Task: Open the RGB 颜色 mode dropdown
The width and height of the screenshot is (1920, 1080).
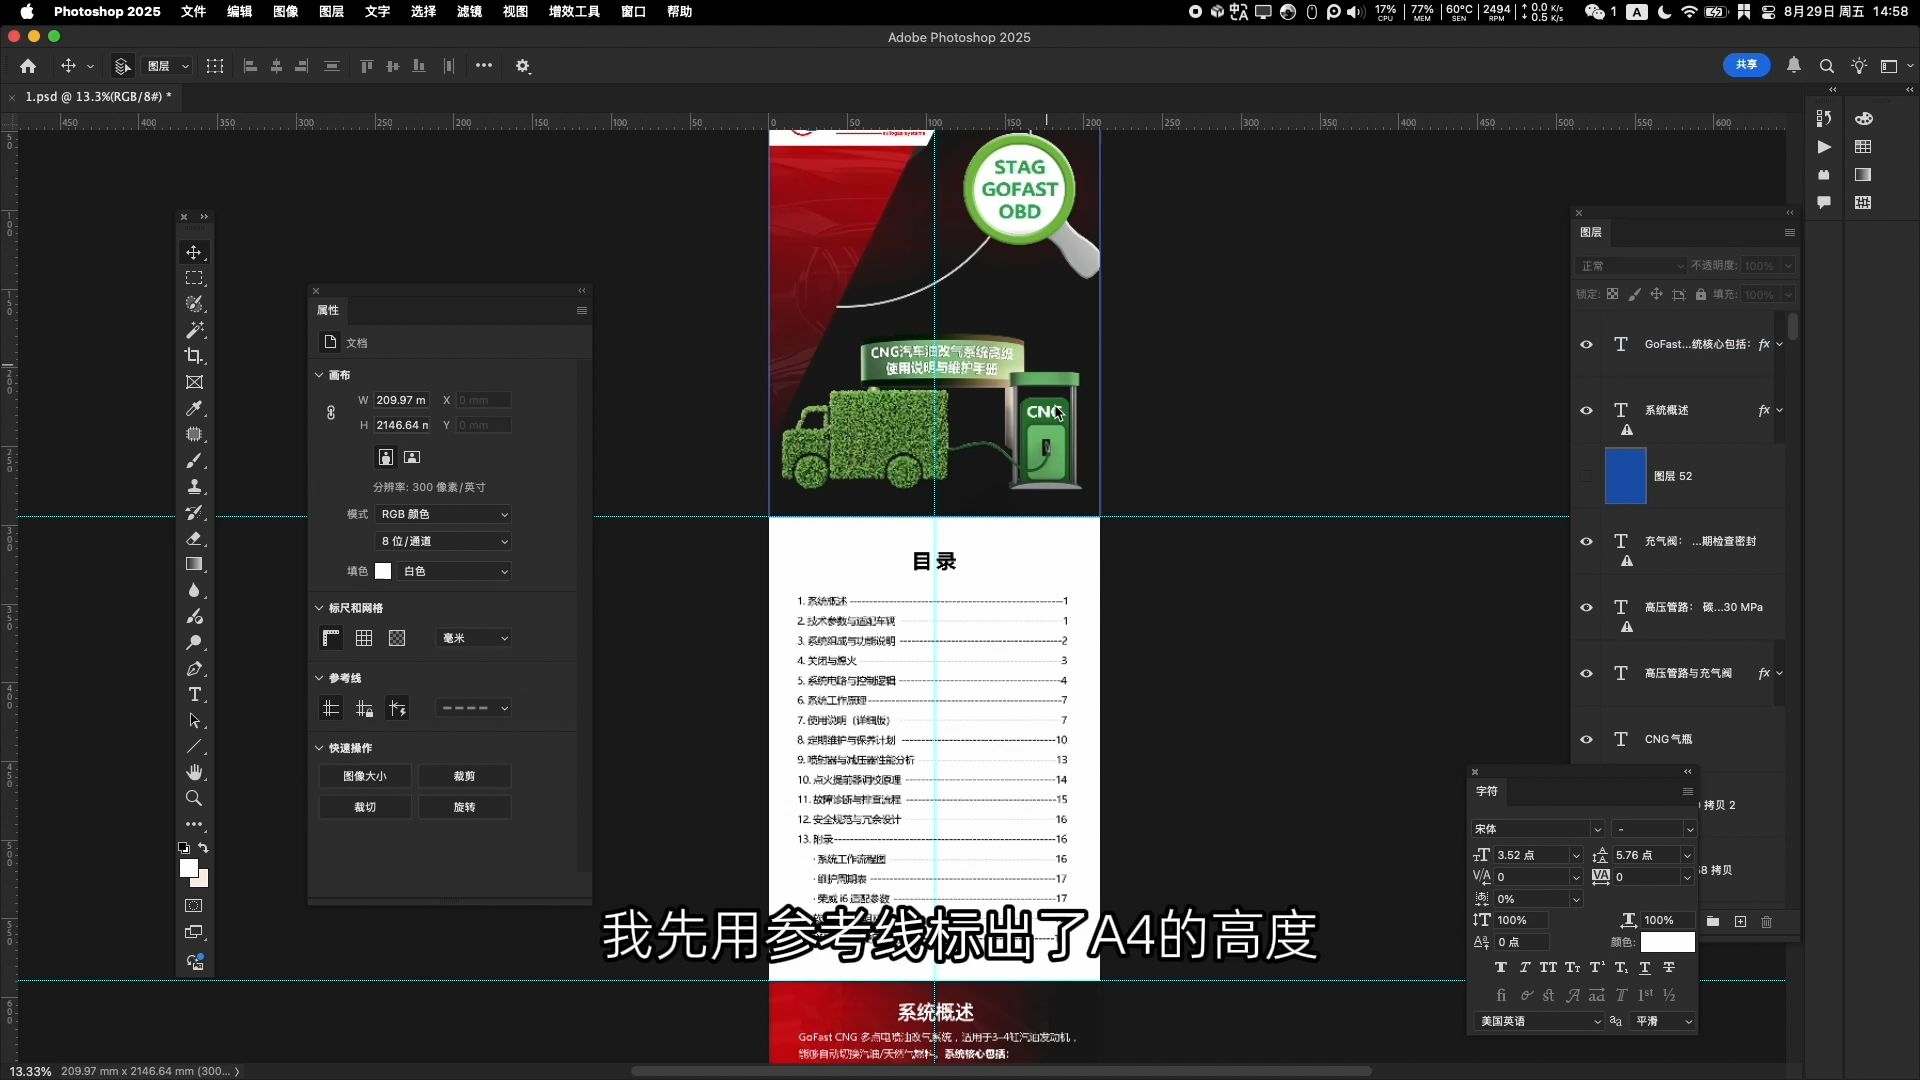Action: tap(444, 514)
